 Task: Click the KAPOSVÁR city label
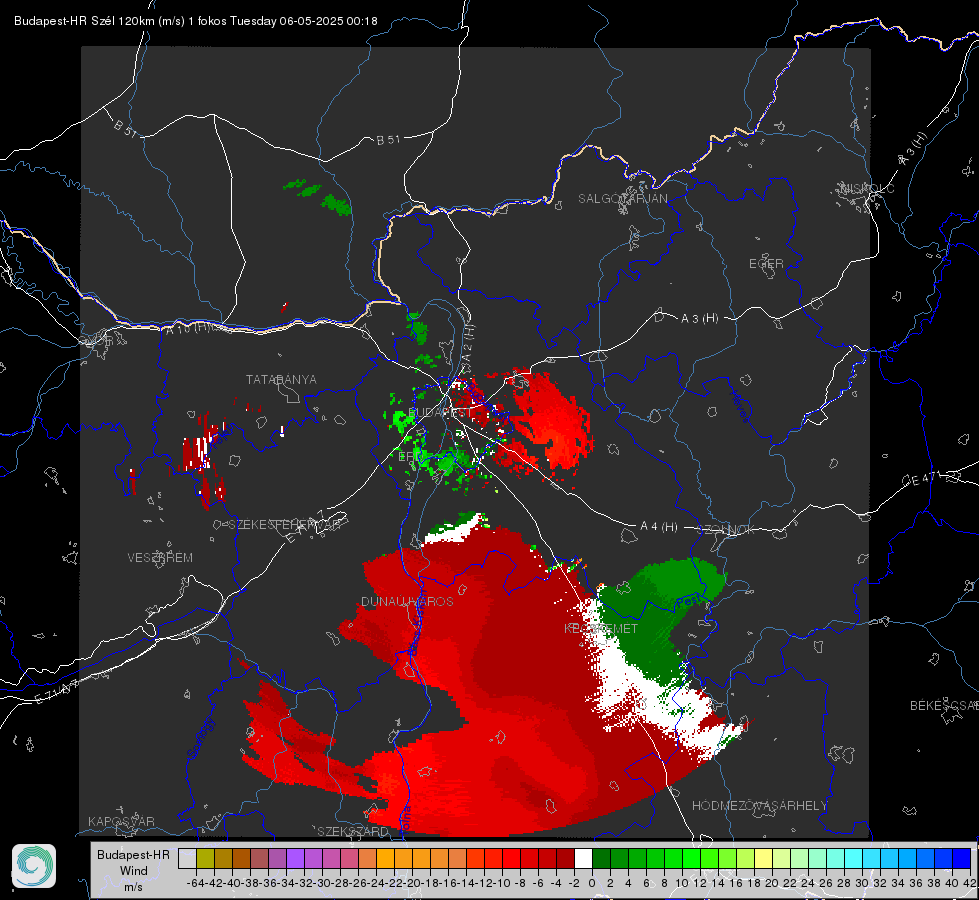121,821
